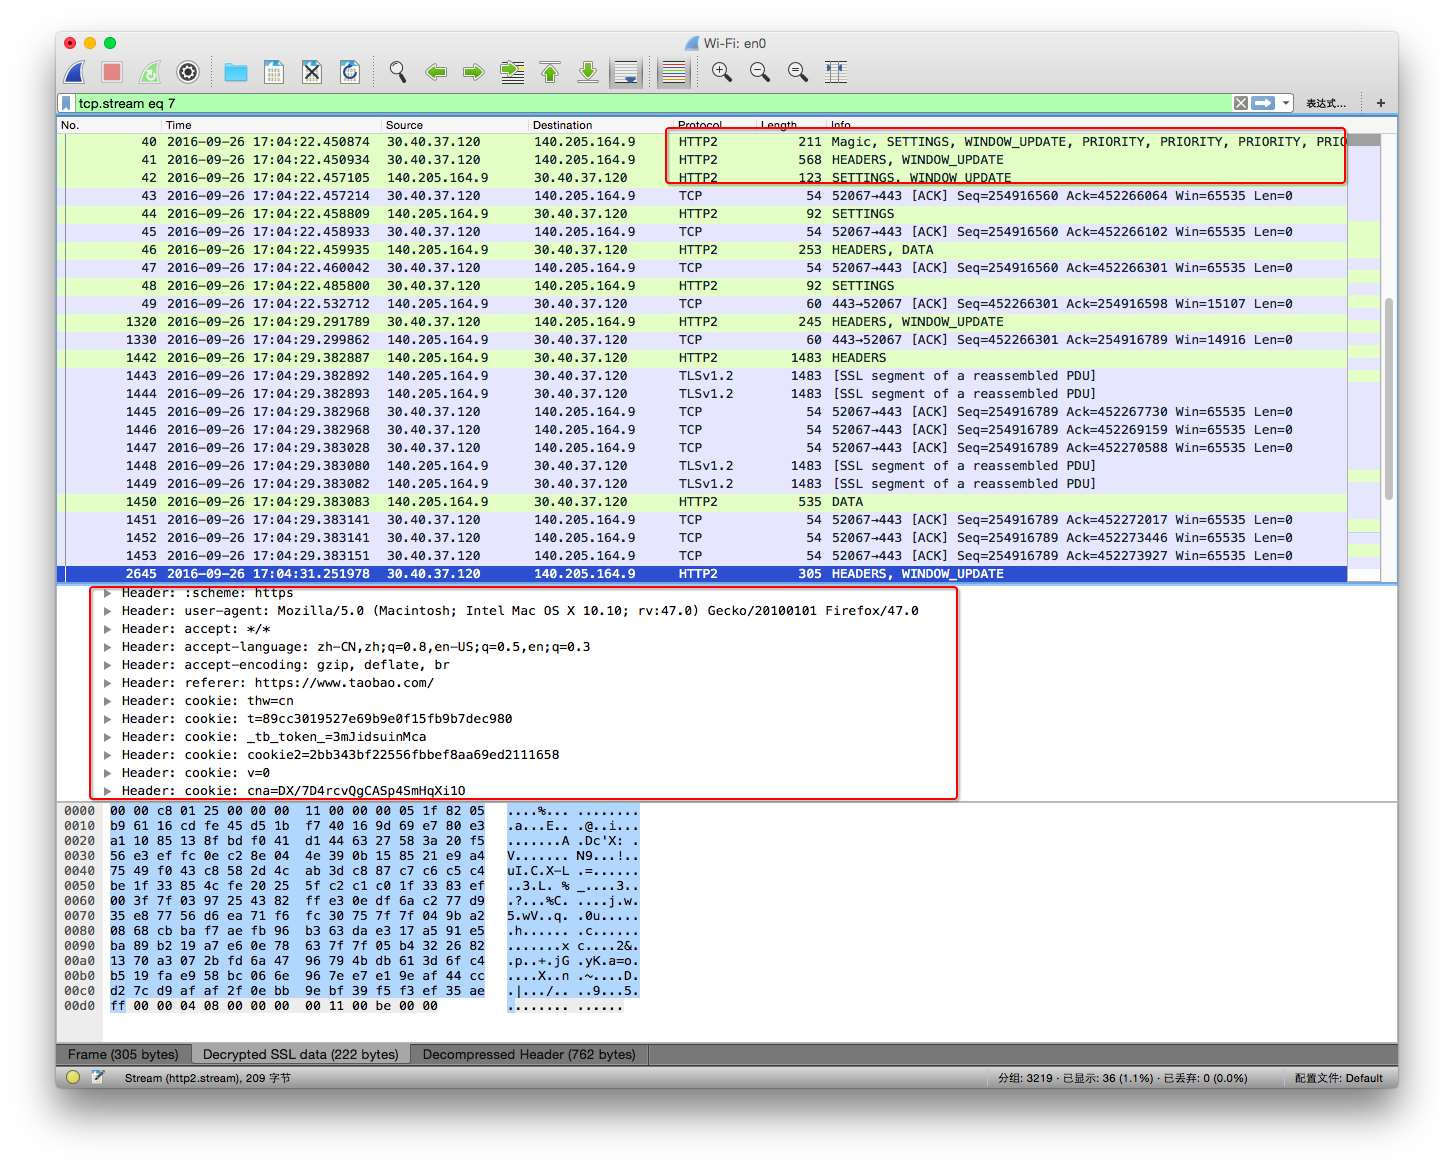Open the display filter history dropdown
Image resolution: width=1454 pixels, height=1168 pixels.
pyautogui.click(x=1286, y=103)
